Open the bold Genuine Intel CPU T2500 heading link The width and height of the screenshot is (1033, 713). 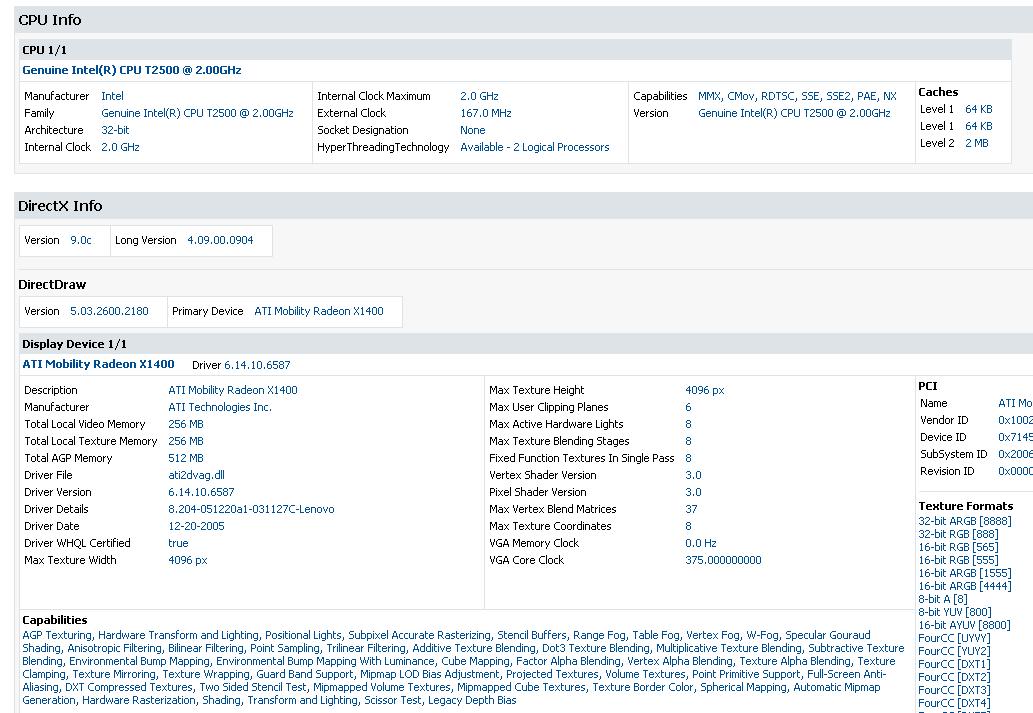tap(132, 70)
